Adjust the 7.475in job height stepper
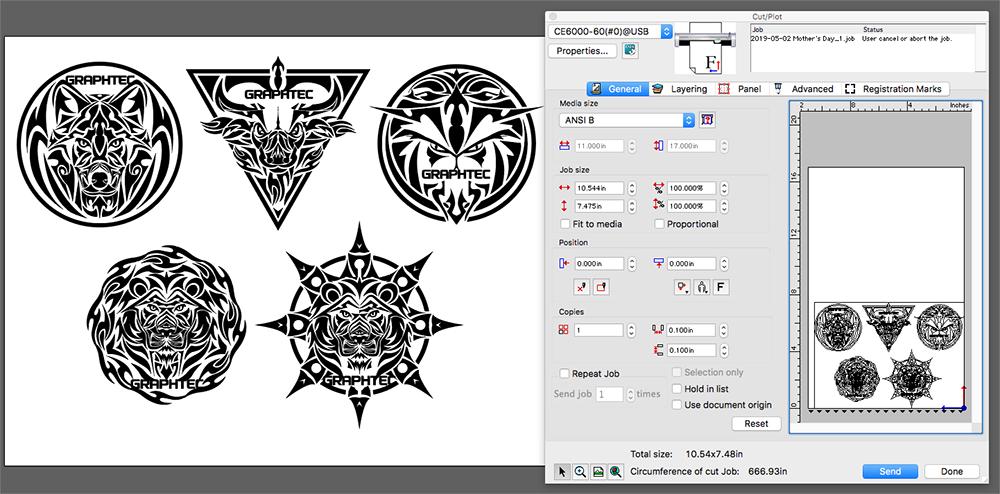Viewport: 1000px width, 494px height. 632,206
